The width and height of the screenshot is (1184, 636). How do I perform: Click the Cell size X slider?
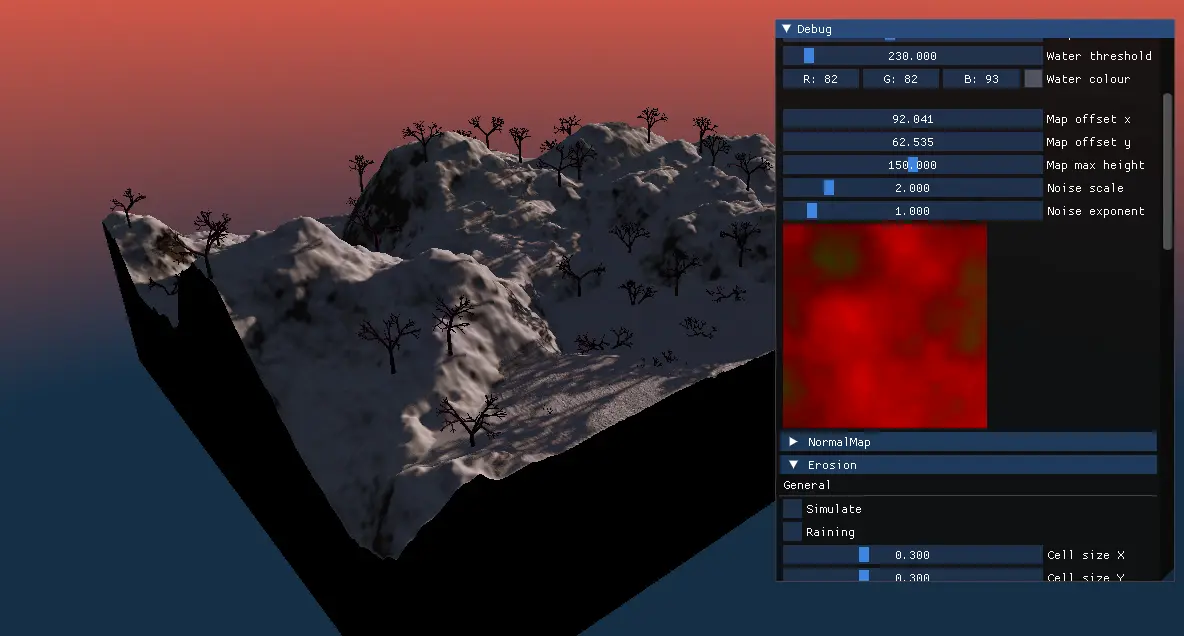[x=912, y=555]
